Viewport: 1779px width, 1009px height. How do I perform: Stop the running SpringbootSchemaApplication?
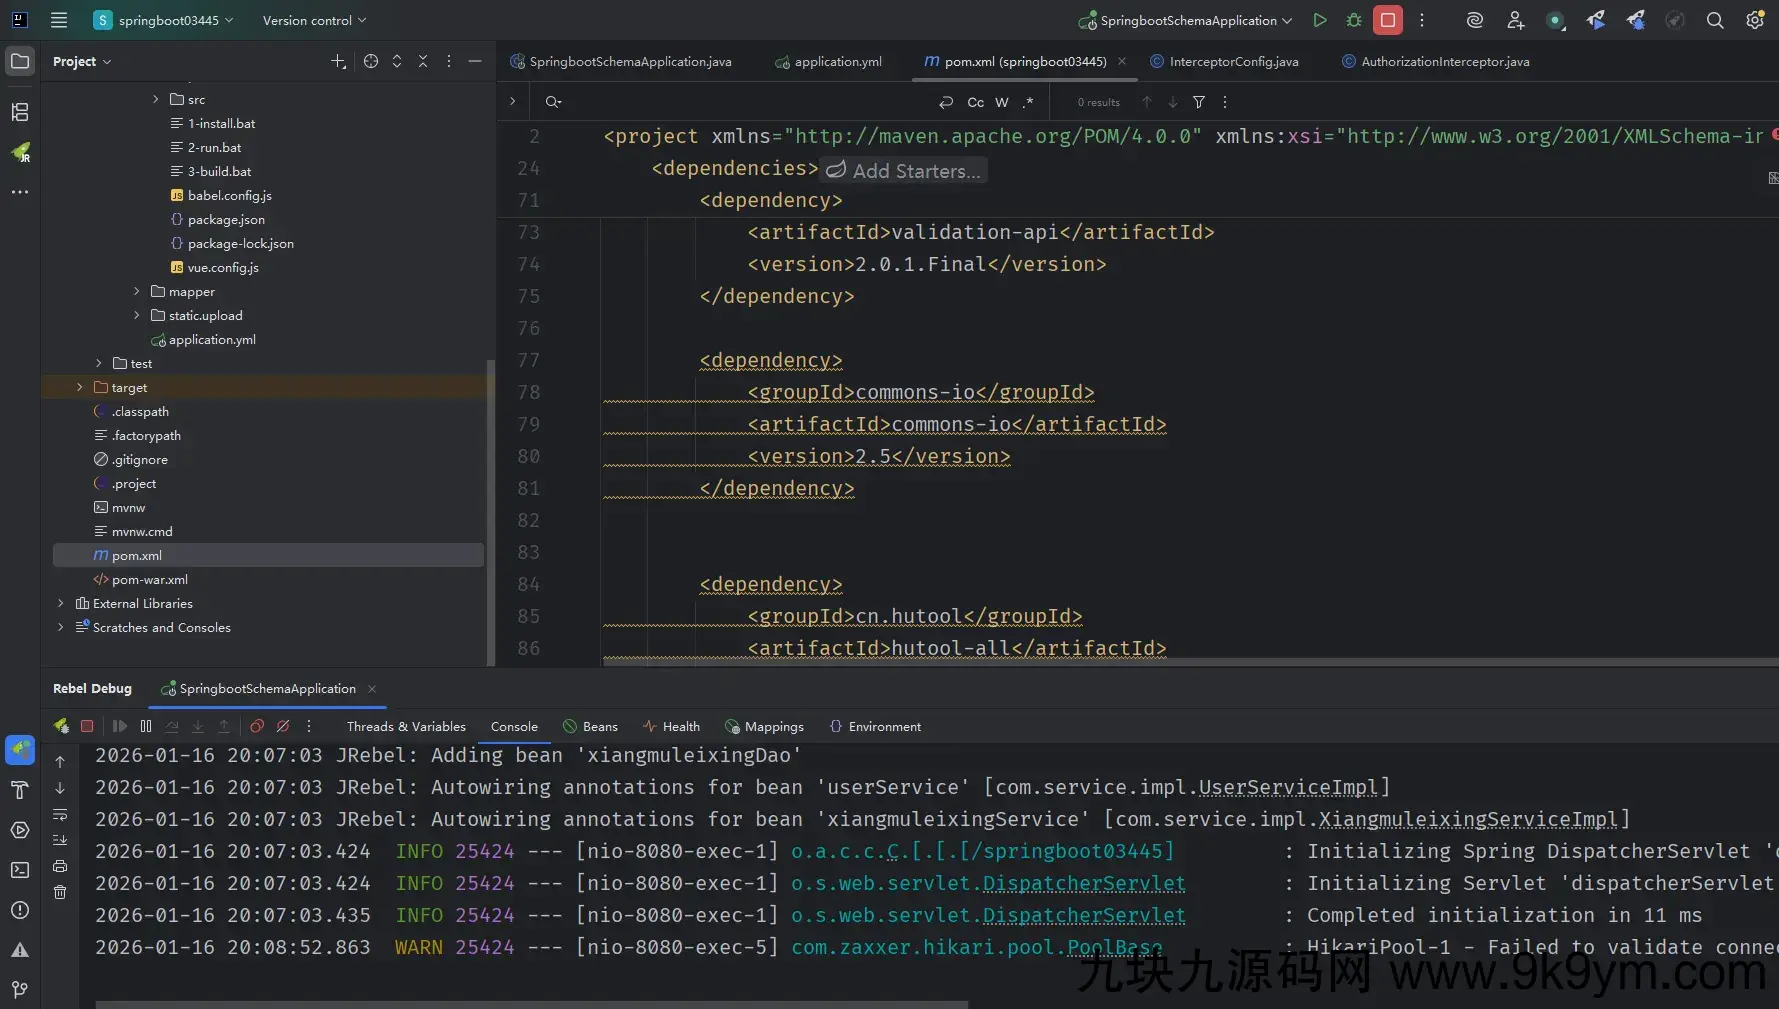pyautogui.click(x=1388, y=20)
